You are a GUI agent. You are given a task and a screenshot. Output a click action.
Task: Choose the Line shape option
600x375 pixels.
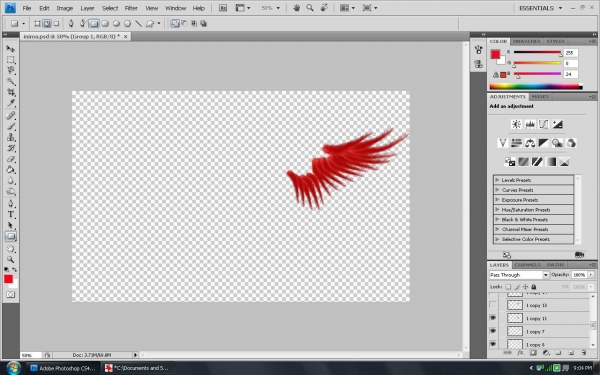pyautogui.click(x=139, y=24)
